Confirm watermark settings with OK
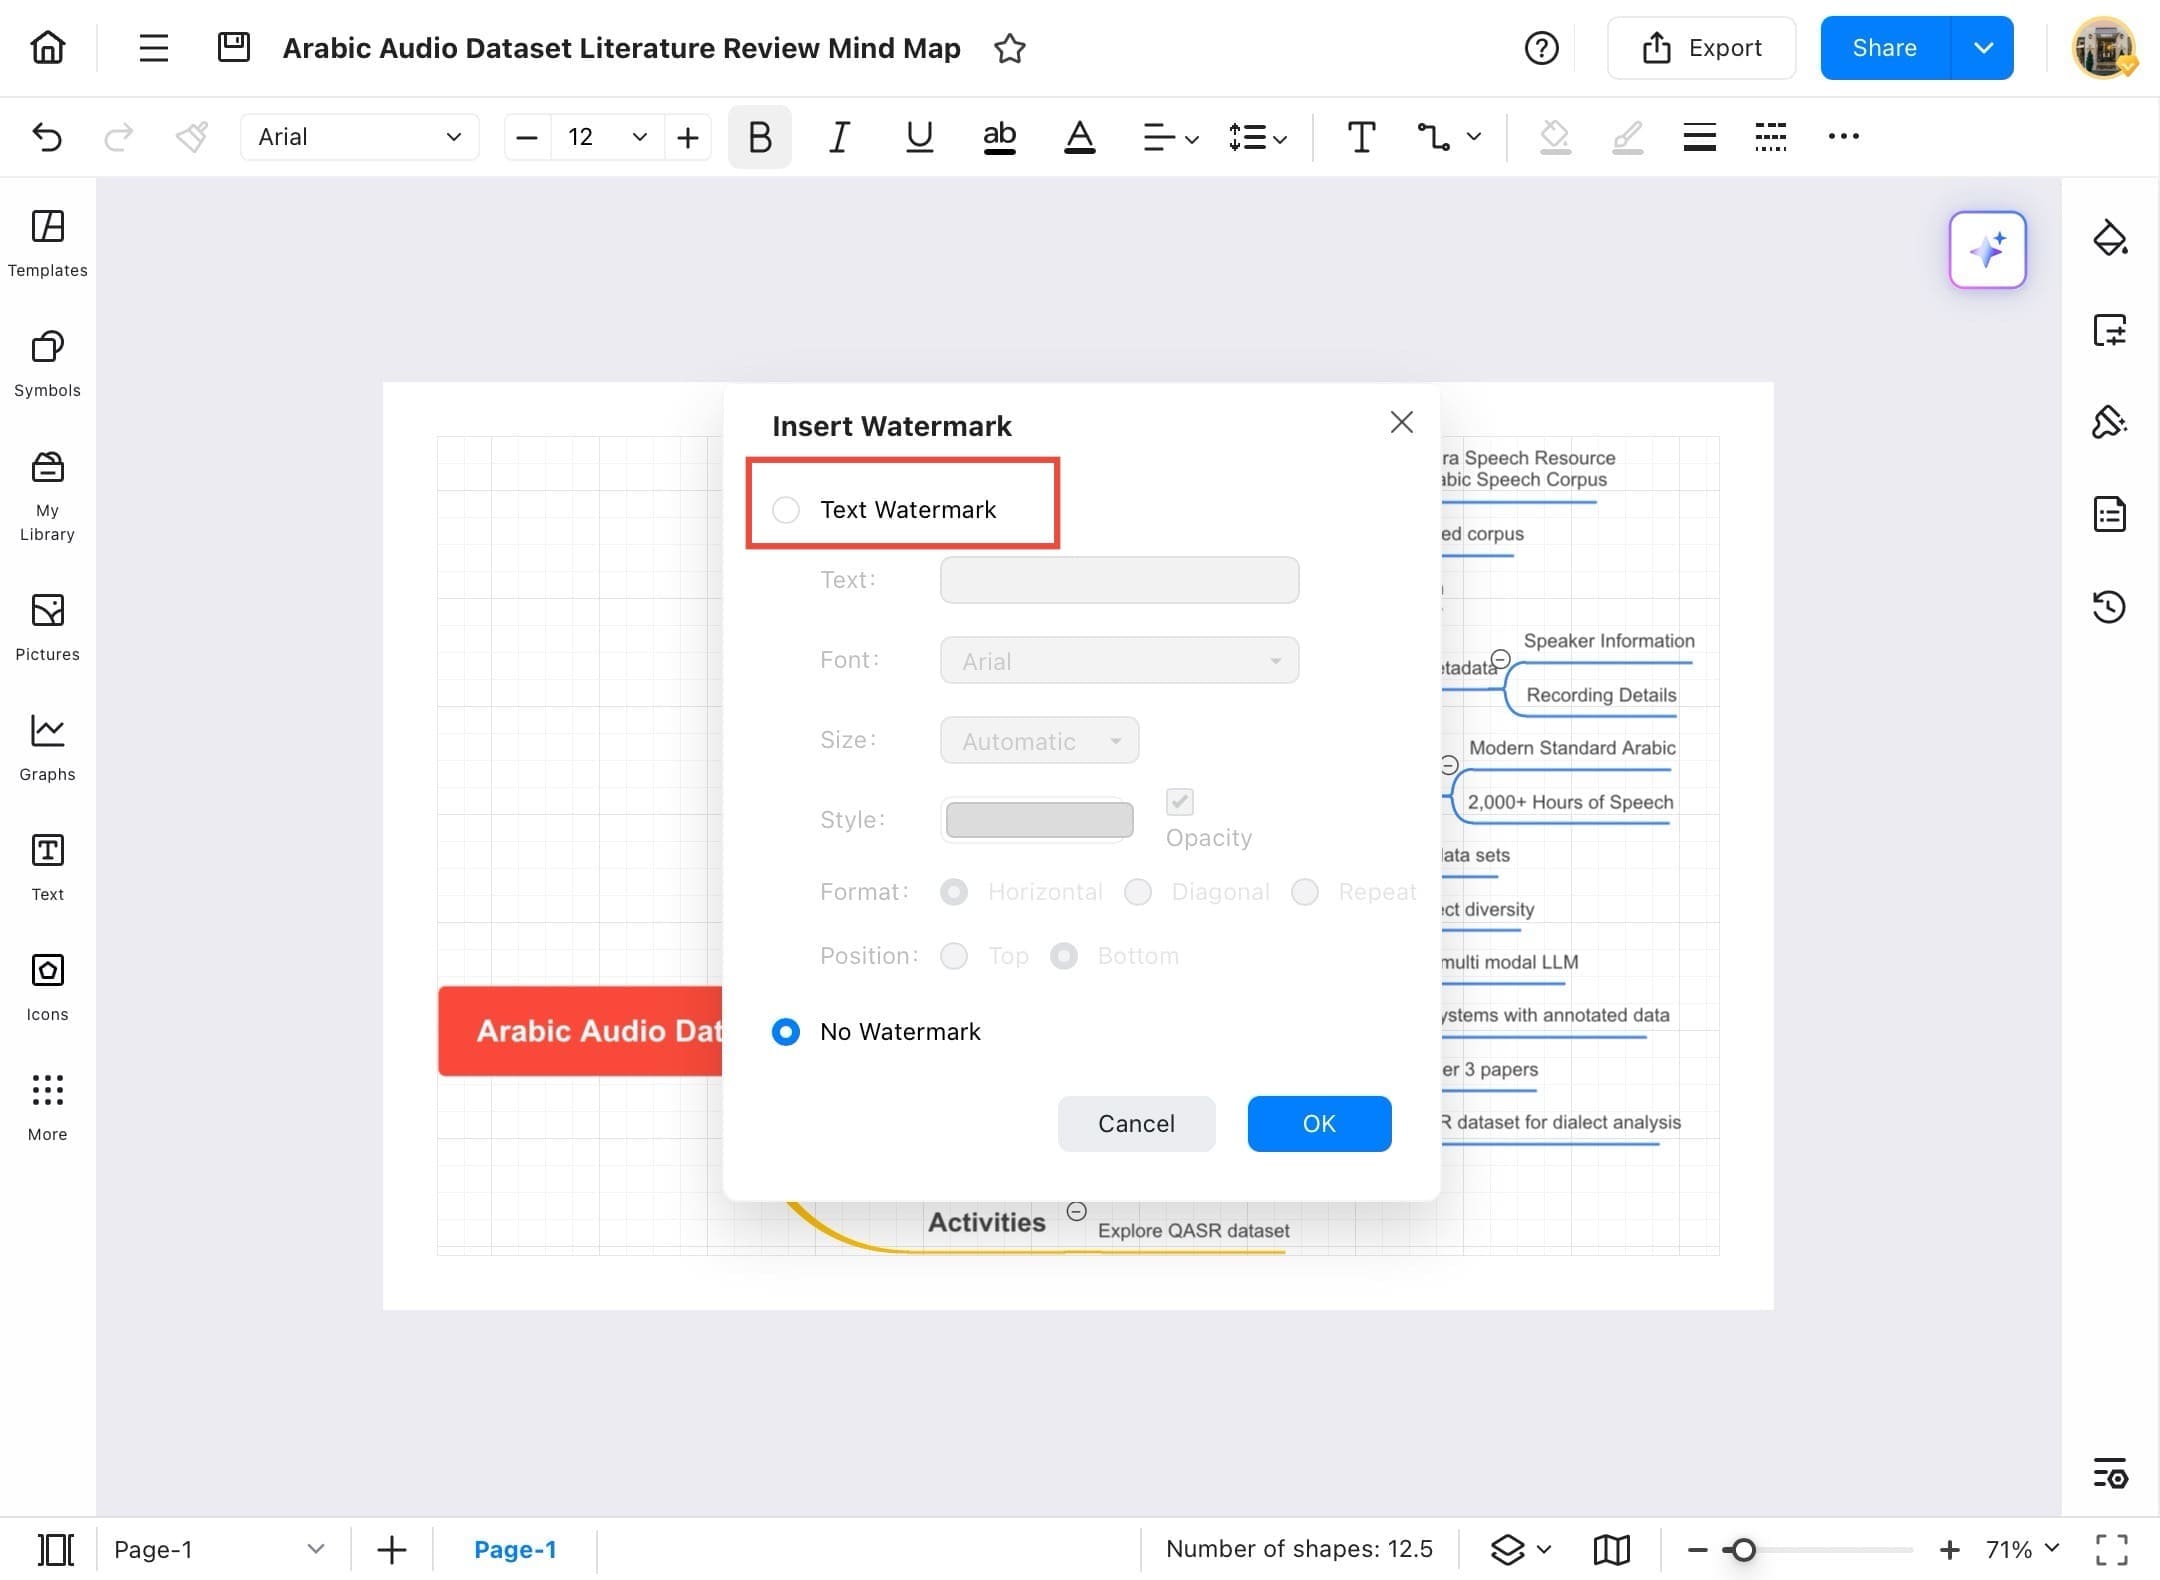The image size is (2160, 1580). coord(1319,1123)
